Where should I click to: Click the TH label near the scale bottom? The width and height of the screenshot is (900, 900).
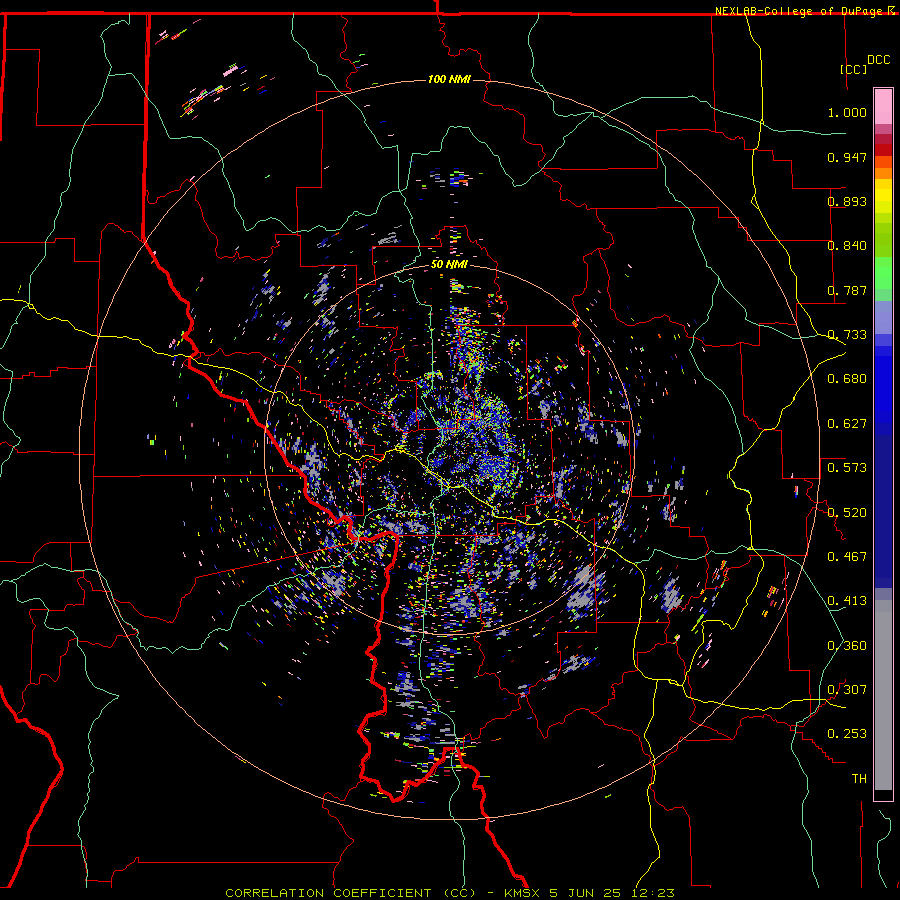click(859, 779)
